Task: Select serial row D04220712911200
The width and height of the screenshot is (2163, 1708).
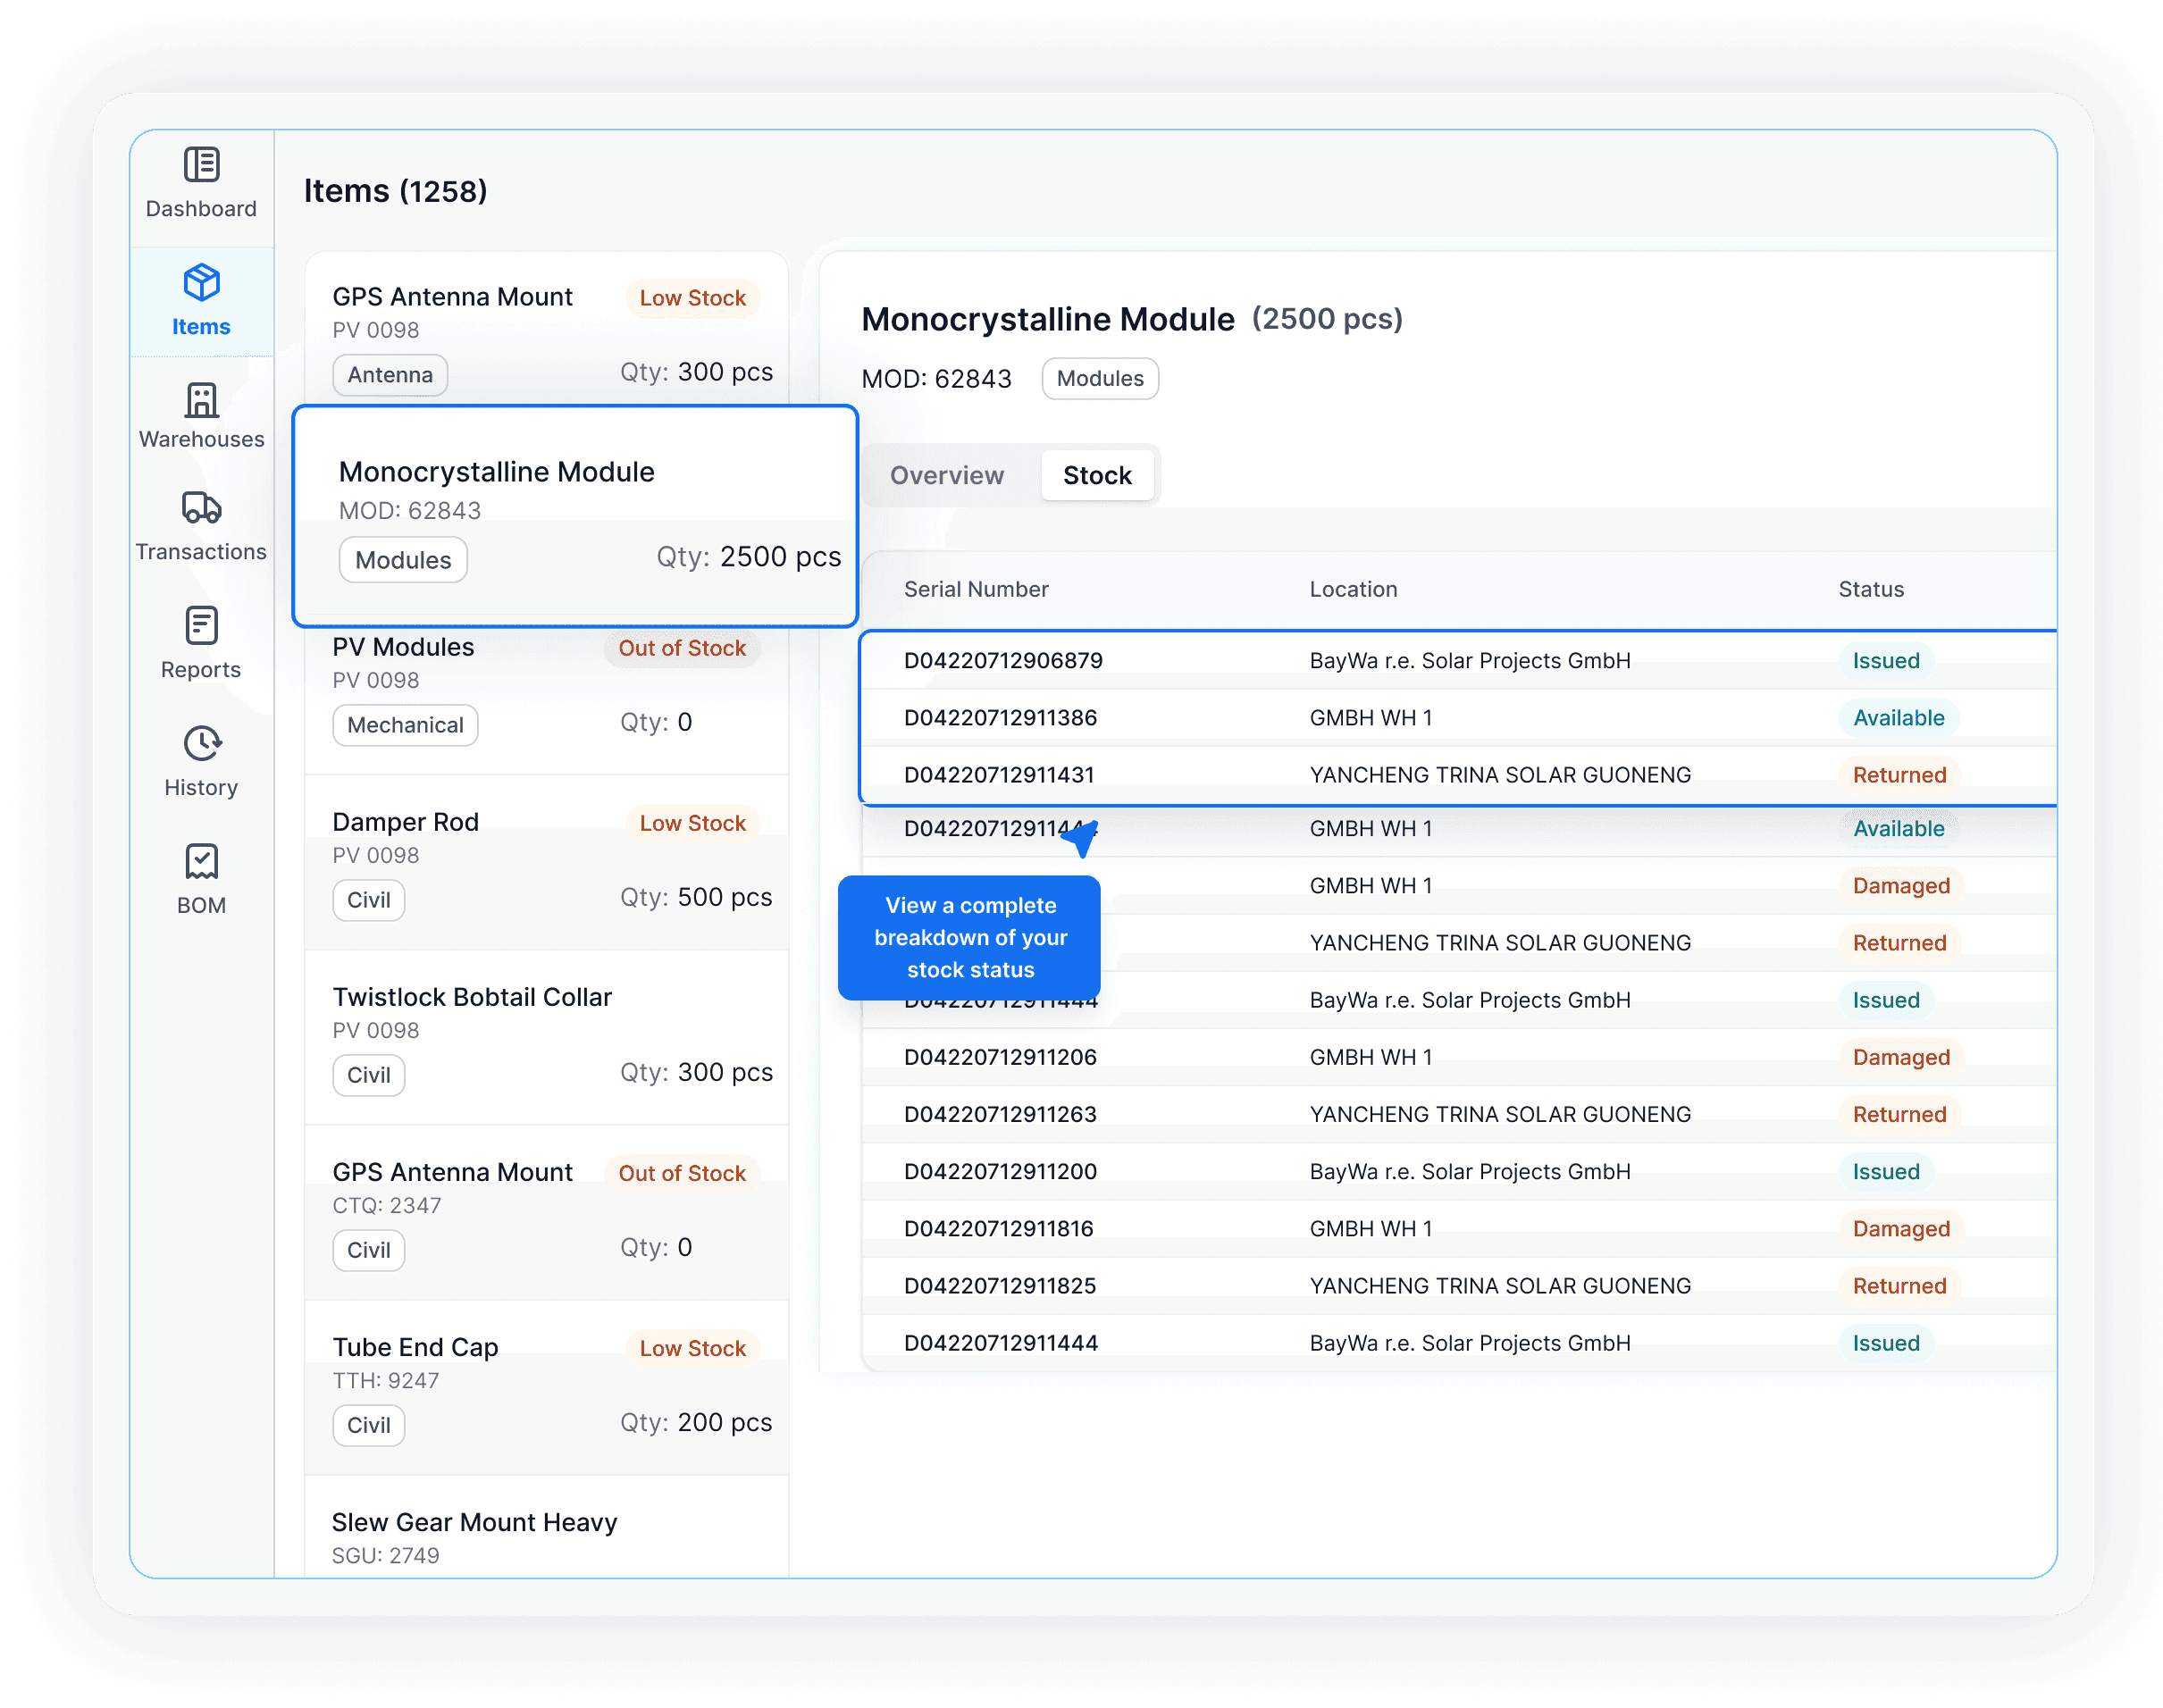Action: (1458, 1171)
